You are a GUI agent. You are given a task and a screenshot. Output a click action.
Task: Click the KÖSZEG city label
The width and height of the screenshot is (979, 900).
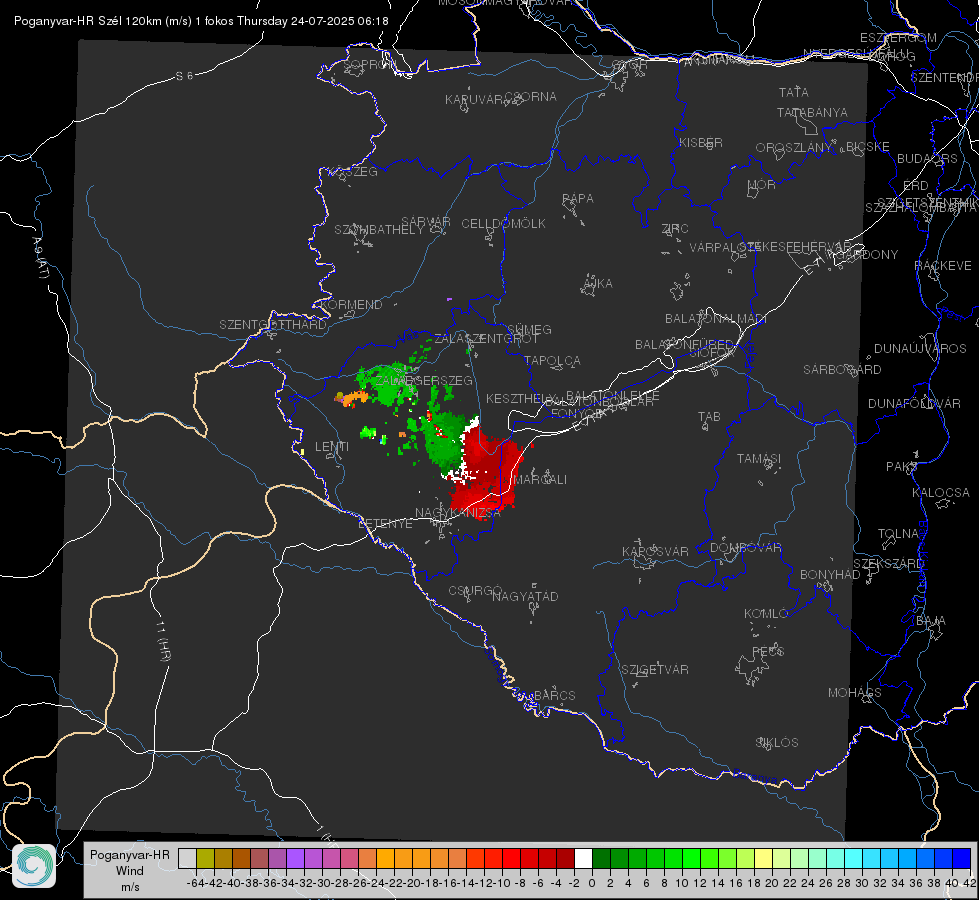tap(353, 172)
